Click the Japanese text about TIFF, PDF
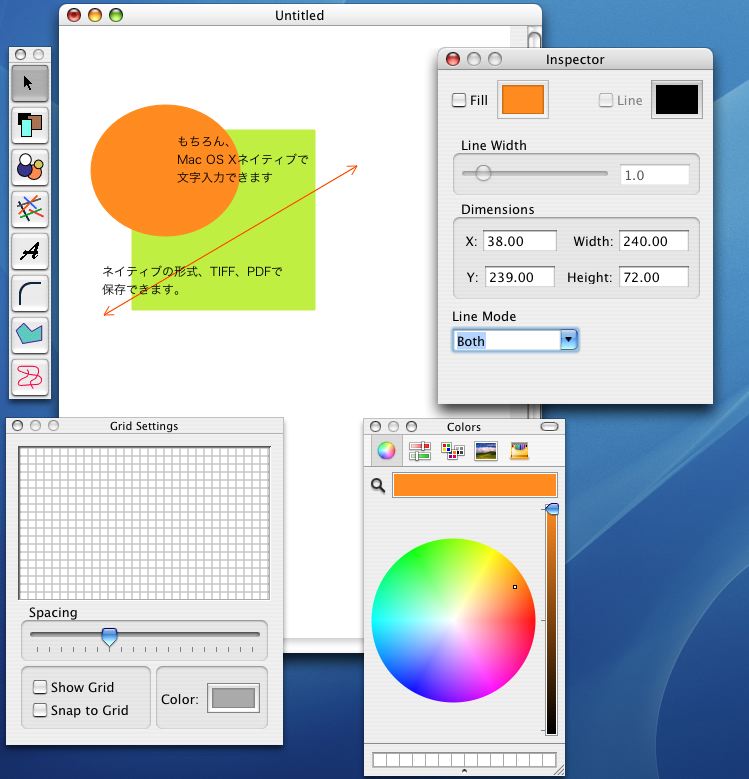The height and width of the screenshot is (779, 749). coord(192,280)
